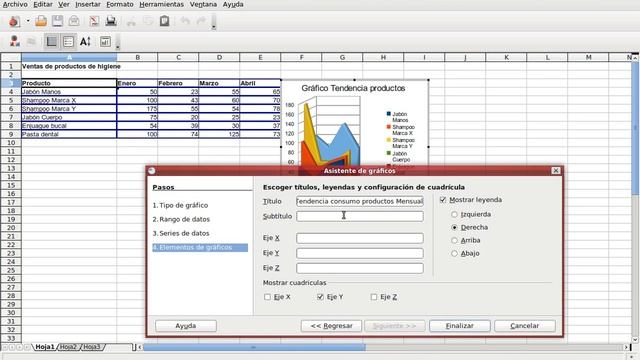Uncheck the Mostrar leyenda checkbox
This screenshot has width=640, height=360.
click(x=443, y=200)
